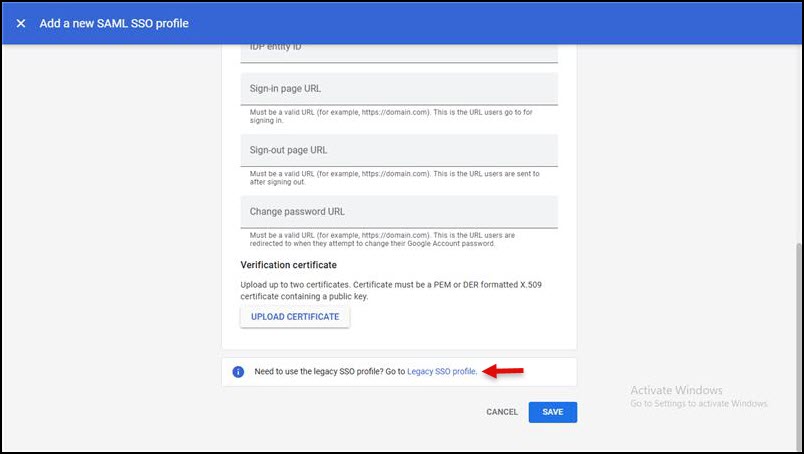Click the blue info icon in legacy notice
Image resolution: width=804 pixels, height=454 pixels.
click(238, 372)
